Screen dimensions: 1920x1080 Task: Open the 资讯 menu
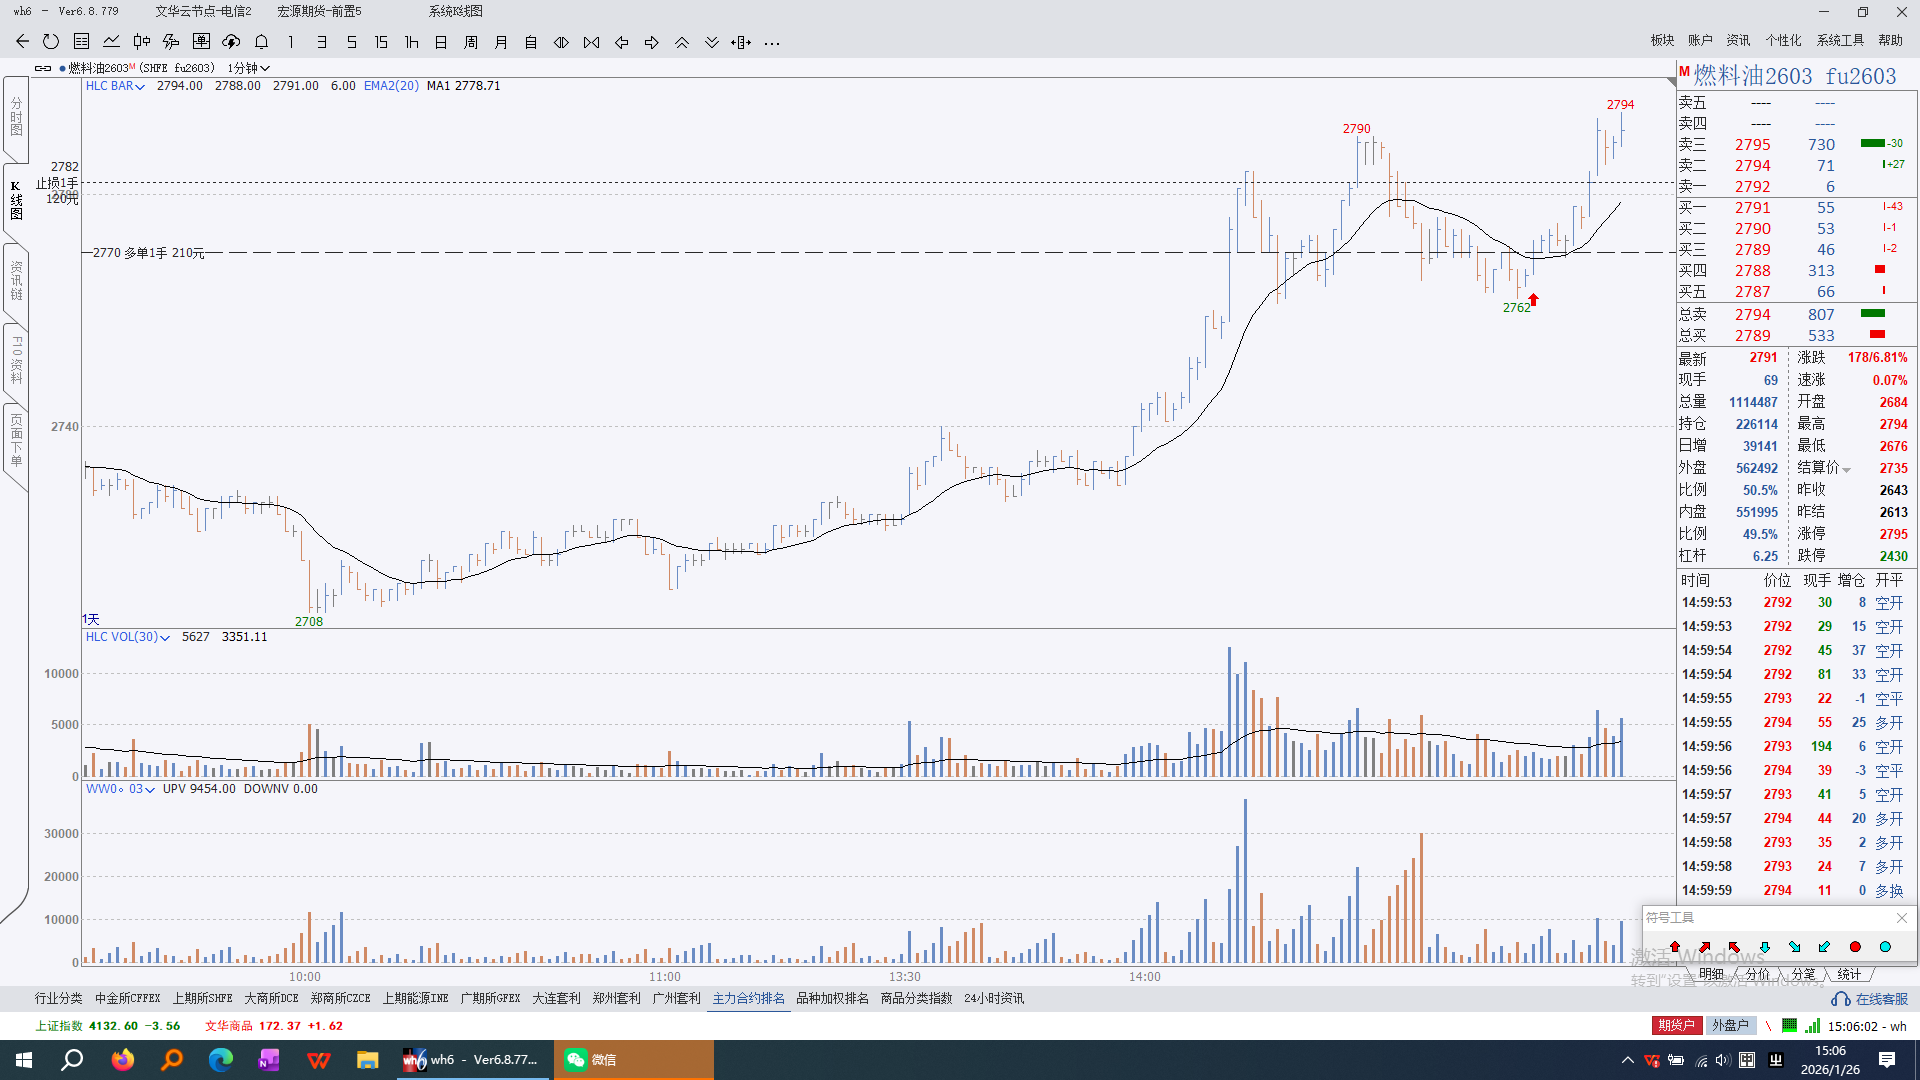[1738, 40]
